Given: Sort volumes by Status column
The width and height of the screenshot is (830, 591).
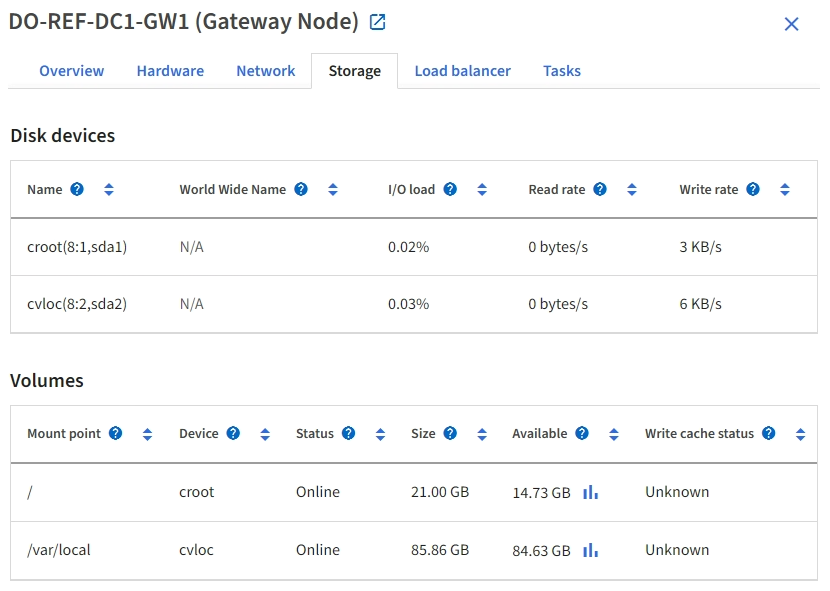Looking at the screenshot, I should [x=380, y=434].
